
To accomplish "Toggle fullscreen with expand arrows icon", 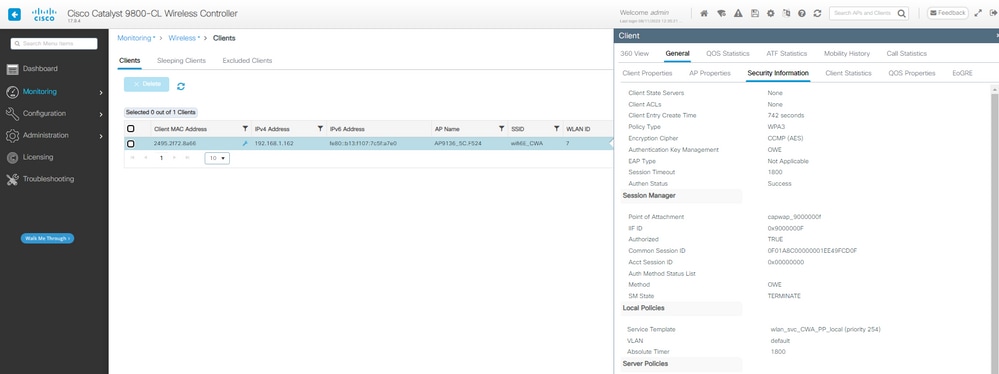I will click(x=978, y=13).
